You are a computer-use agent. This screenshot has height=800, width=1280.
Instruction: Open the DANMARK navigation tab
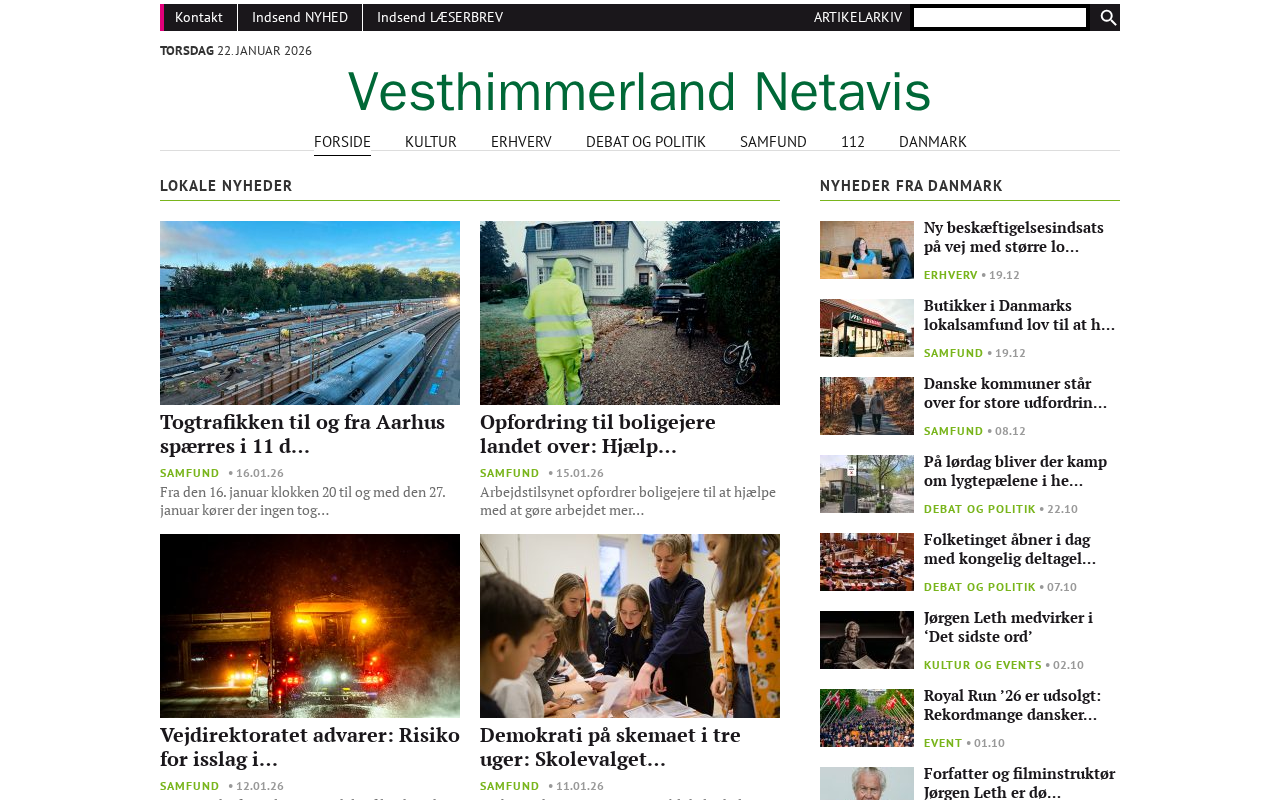pyautogui.click(x=933, y=142)
